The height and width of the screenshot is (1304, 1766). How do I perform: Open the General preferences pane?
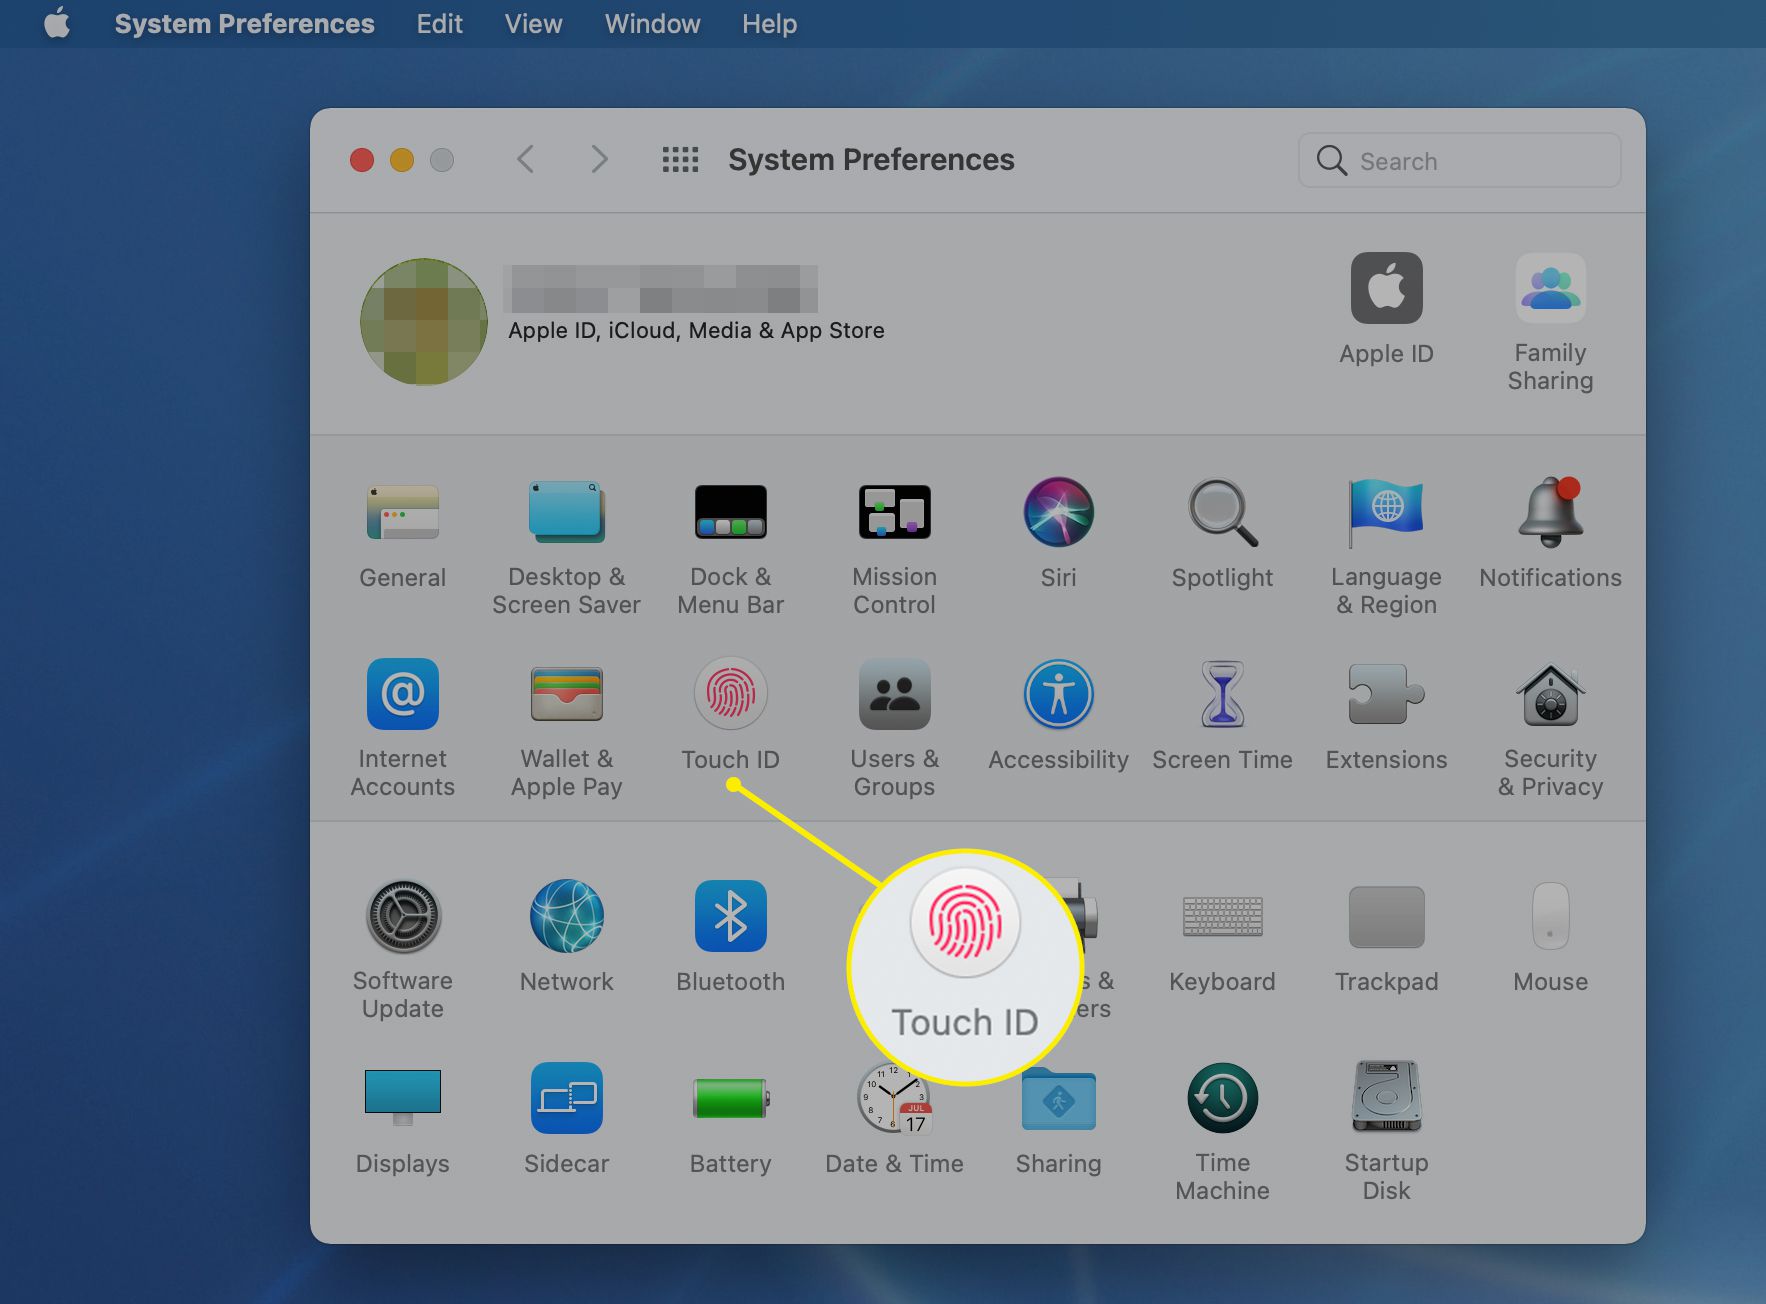[402, 513]
